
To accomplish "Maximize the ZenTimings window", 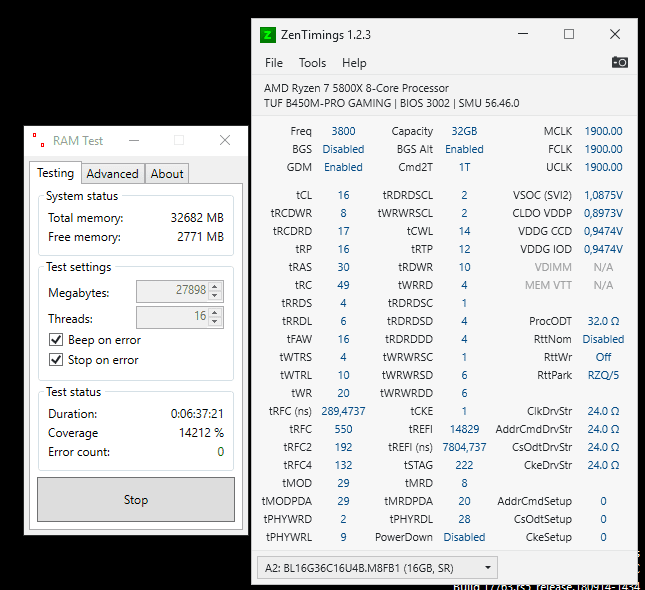I will (x=569, y=34).
